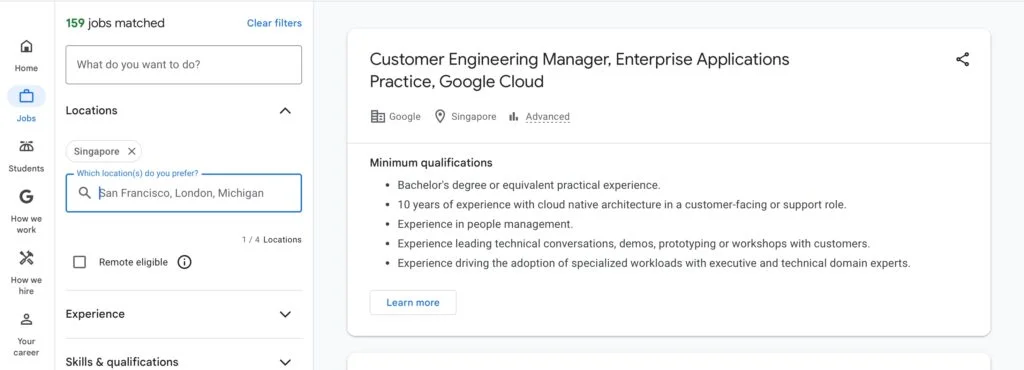
Task: Open the Students sidebar icon
Action: [x=26, y=146]
